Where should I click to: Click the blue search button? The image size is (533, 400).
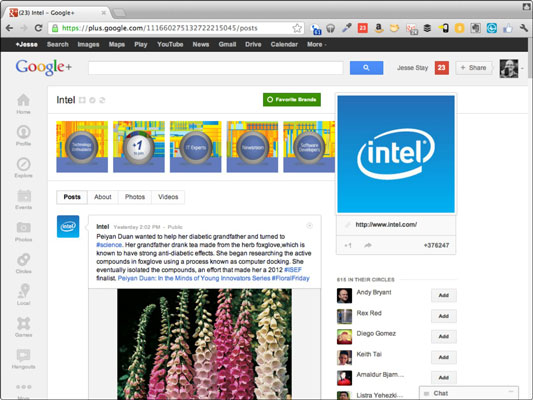pos(366,68)
